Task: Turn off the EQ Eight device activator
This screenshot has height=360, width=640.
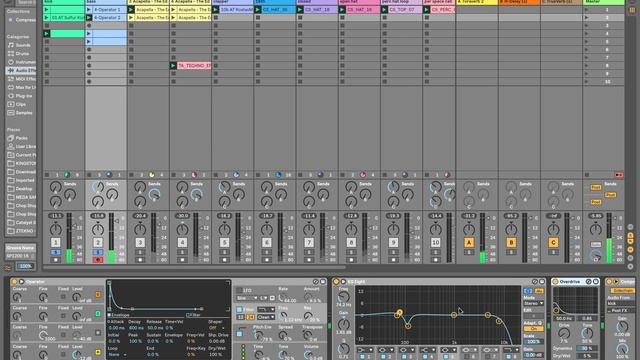Action: [336, 282]
